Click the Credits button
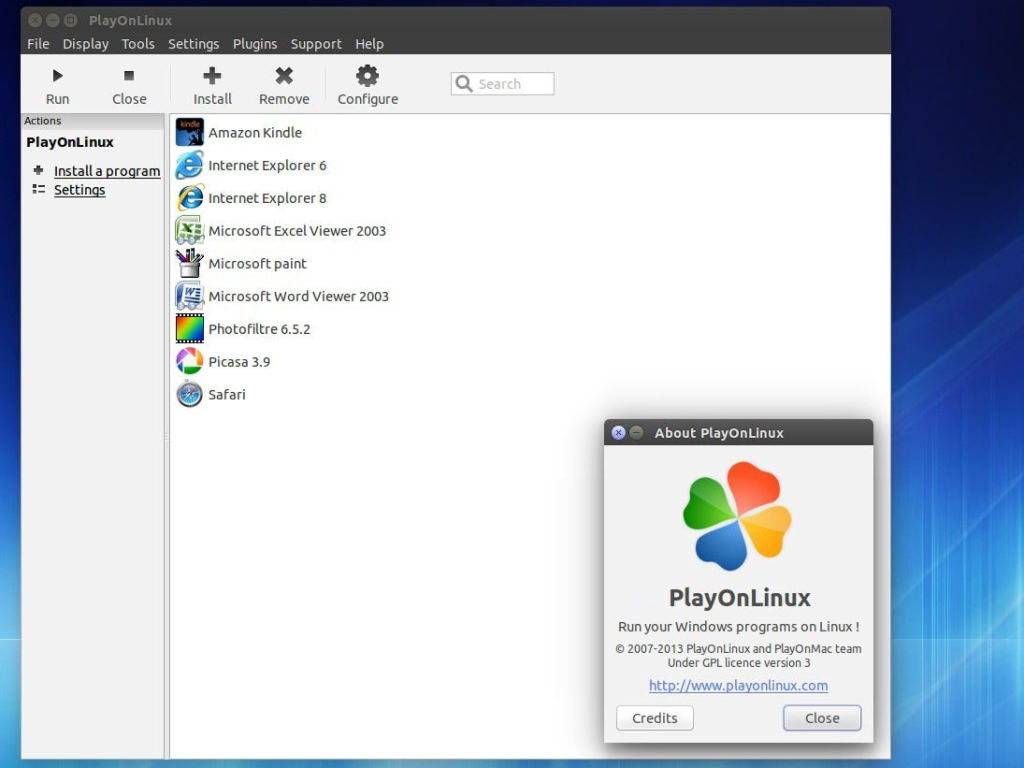The width and height of the screenshot is (1024, 768). click(x=654, y=717)
